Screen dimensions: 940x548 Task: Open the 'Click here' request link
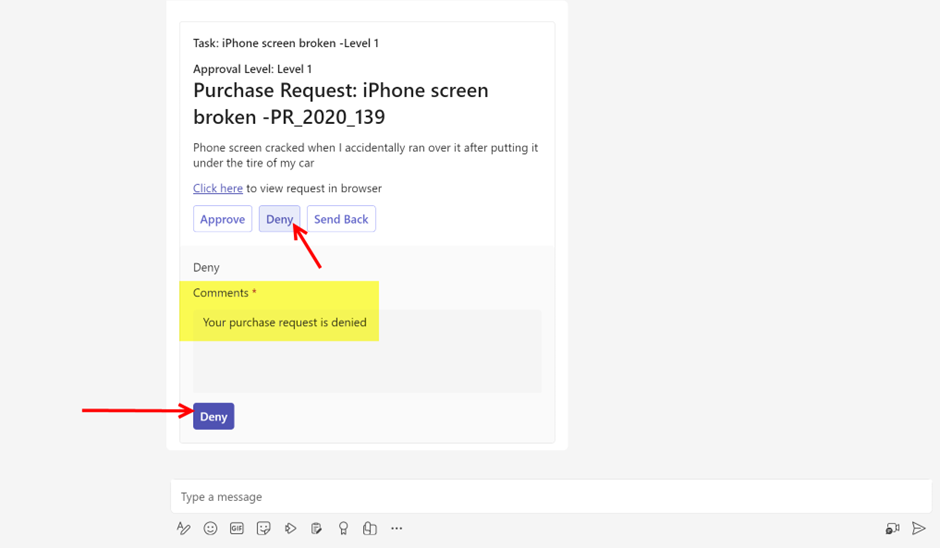coord(218,188)
